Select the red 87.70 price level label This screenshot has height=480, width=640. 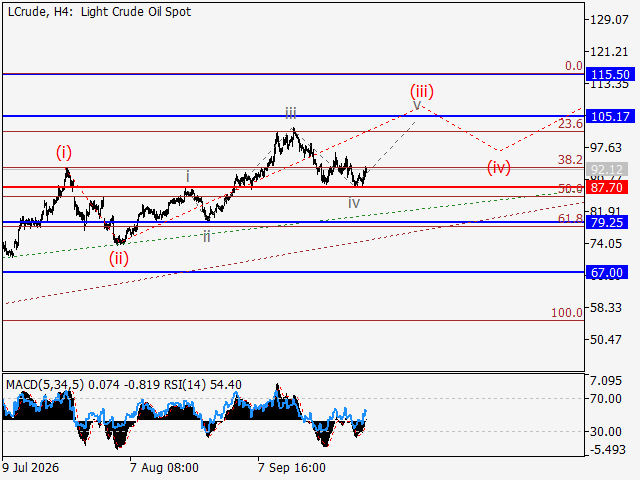607,187
